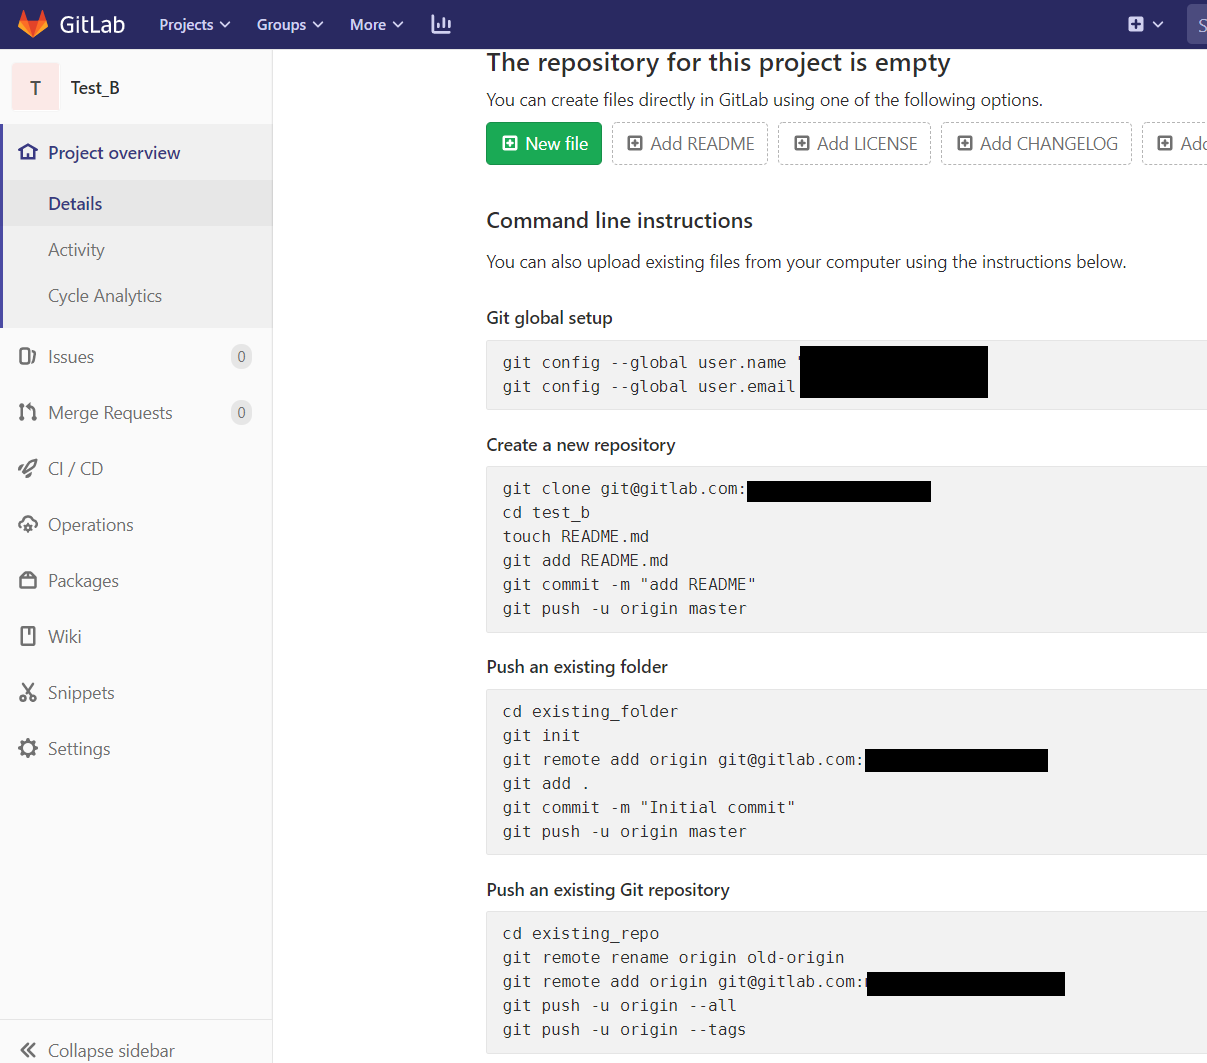Click the Add README button
This screenshot has height=1063, width=1207.
click(x=690, y=144)
